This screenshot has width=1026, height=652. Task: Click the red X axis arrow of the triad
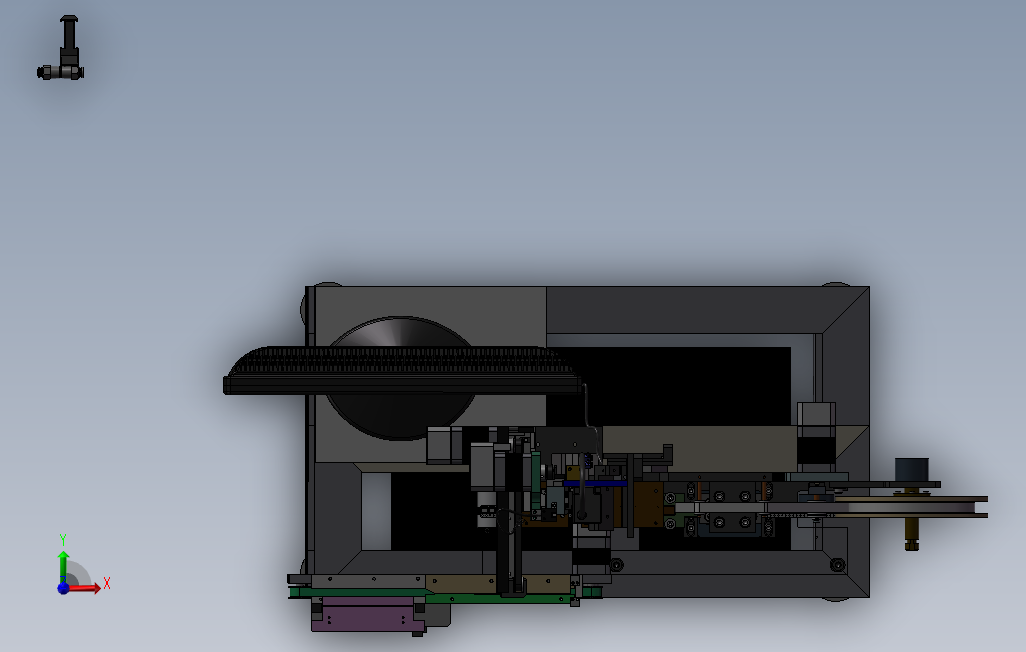pos(85,588)
